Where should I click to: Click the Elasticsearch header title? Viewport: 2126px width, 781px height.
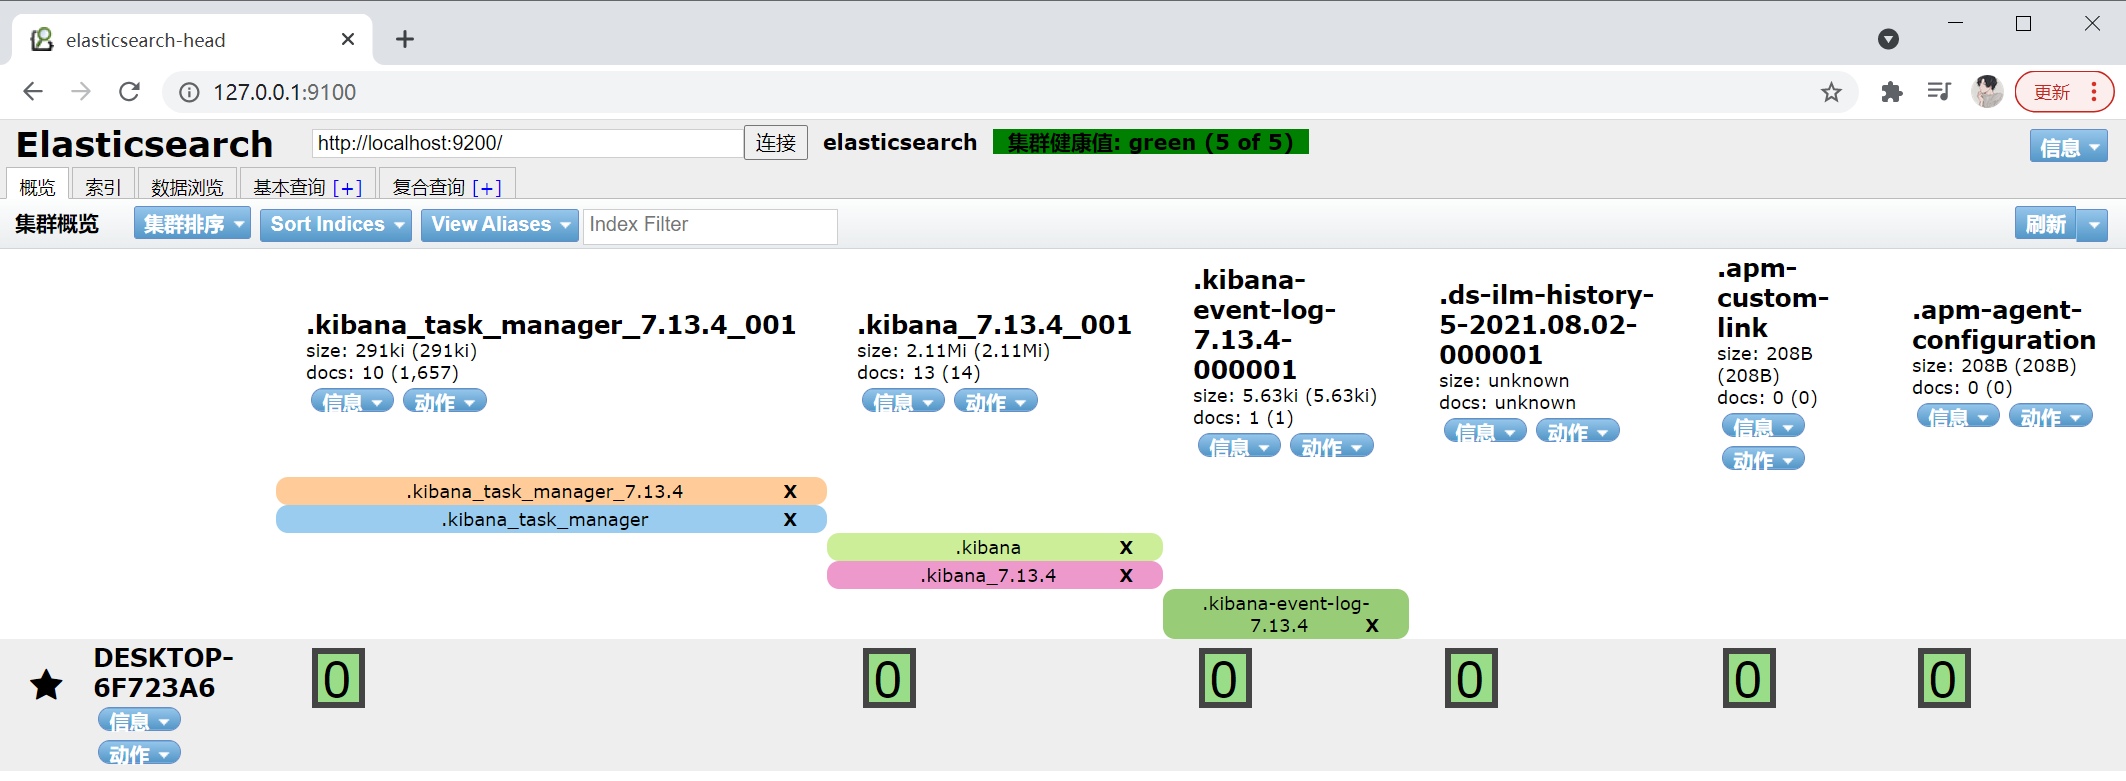pyautogui.click(x=145, y=144)
